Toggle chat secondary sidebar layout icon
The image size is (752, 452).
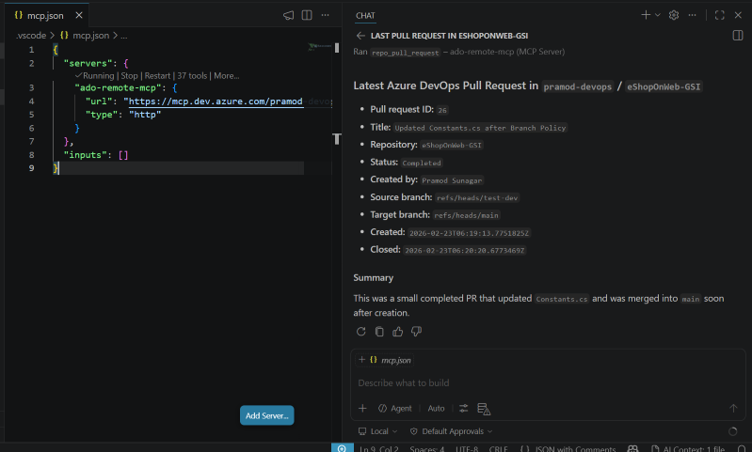[738, 36]
